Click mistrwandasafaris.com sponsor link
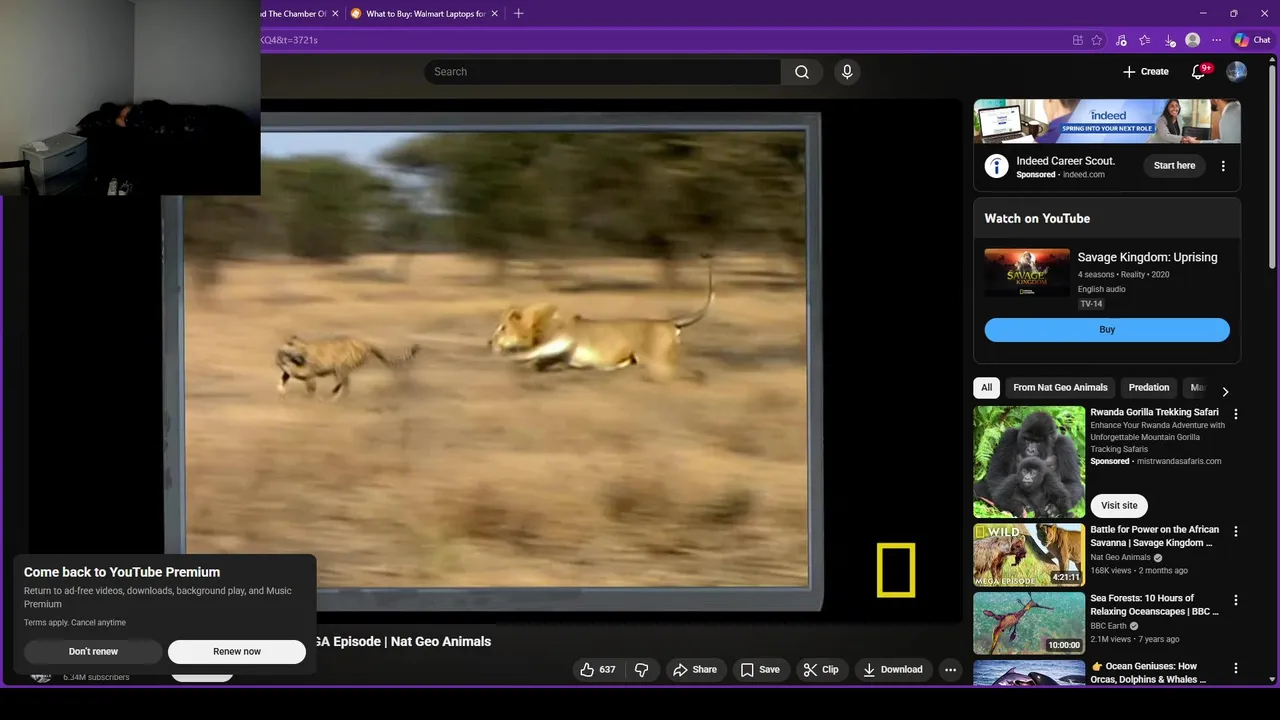1280x720 pixels. tap(1179, 462)
